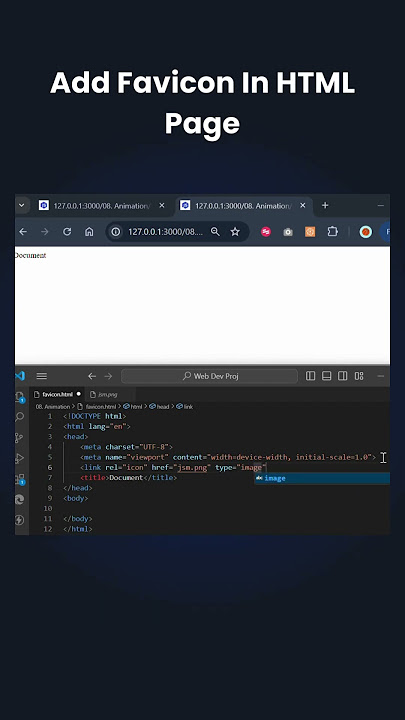The image size is (405, 720).
Task: Go to the browser home page
Action: [x=89, y=232]
